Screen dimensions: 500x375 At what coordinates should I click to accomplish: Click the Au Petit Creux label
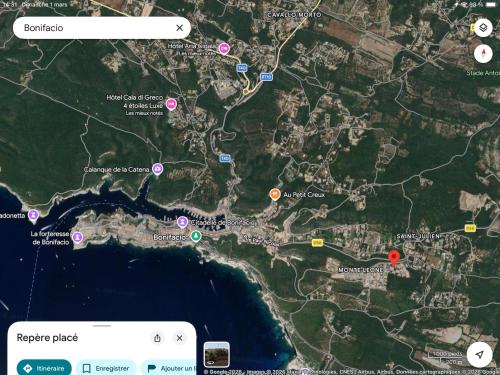click(304, 195)
